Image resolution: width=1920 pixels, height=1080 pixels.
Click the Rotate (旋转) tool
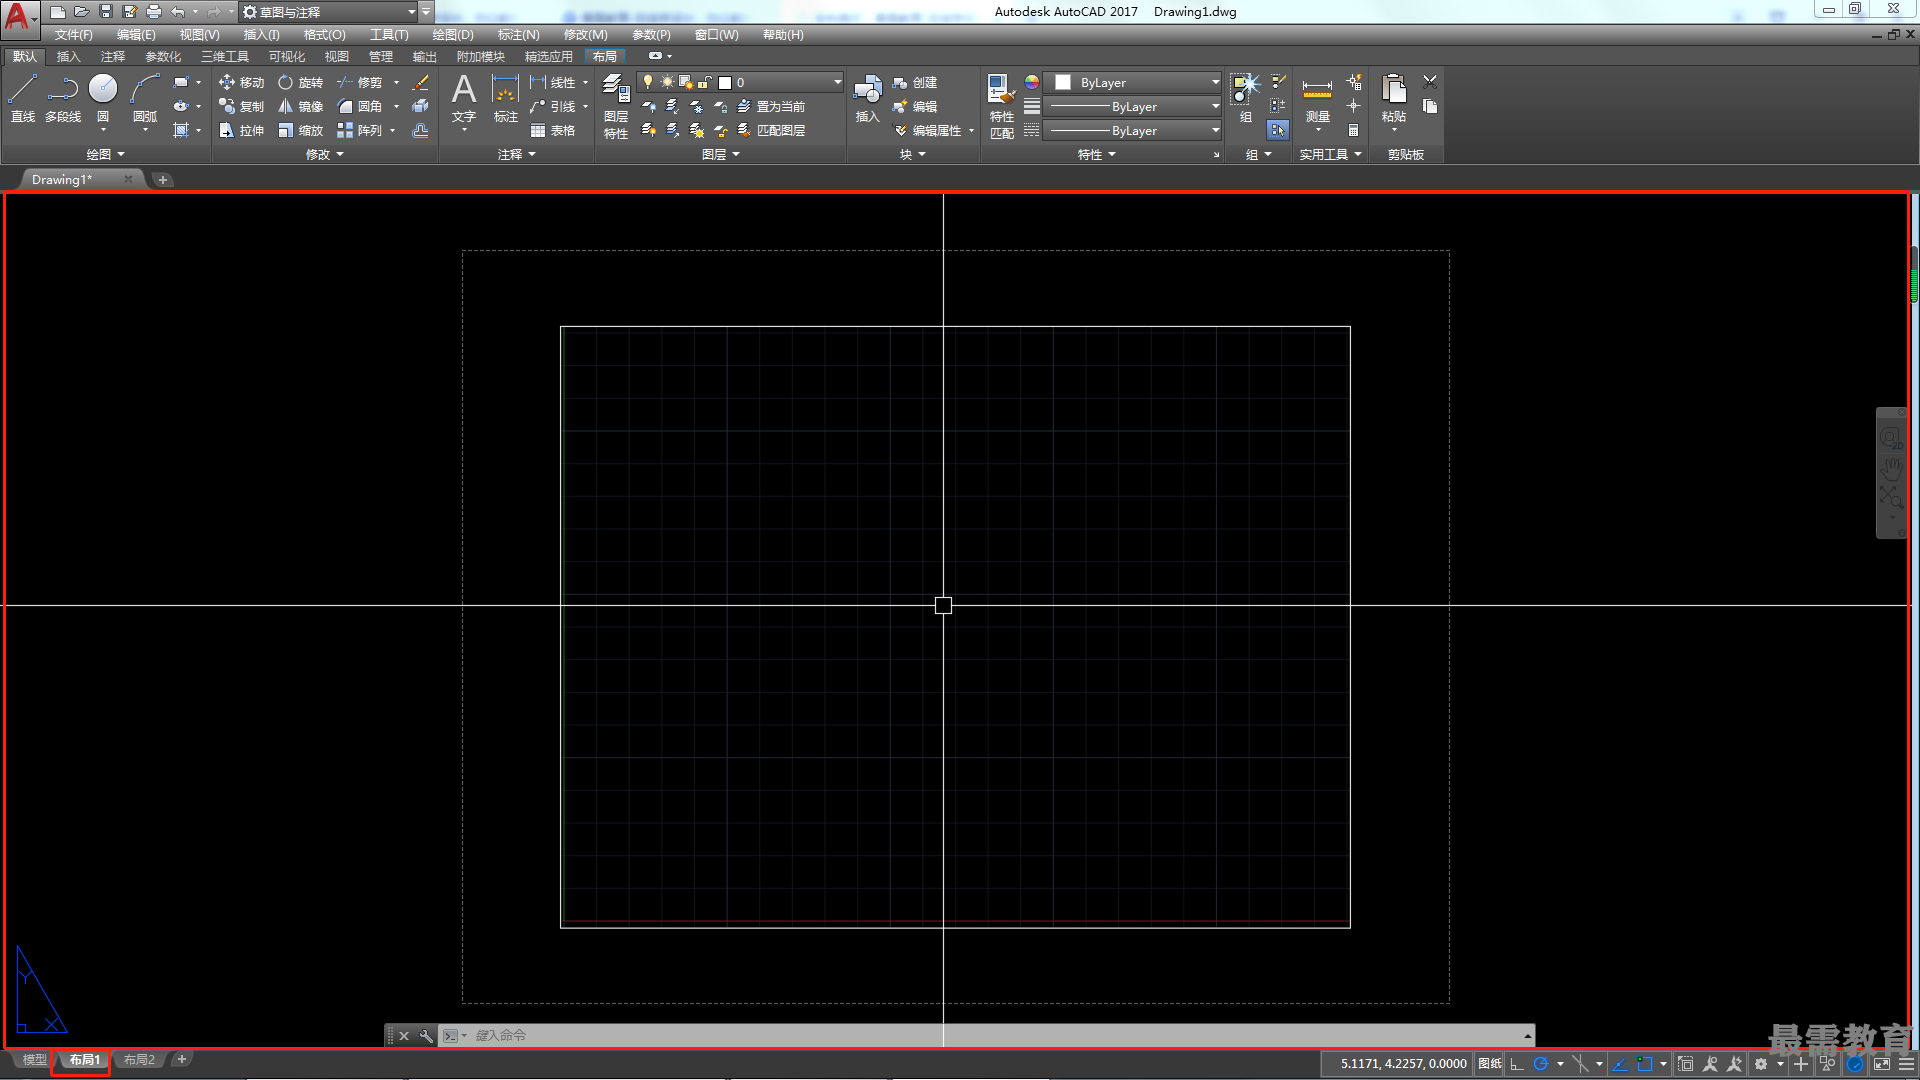(300, 82)
